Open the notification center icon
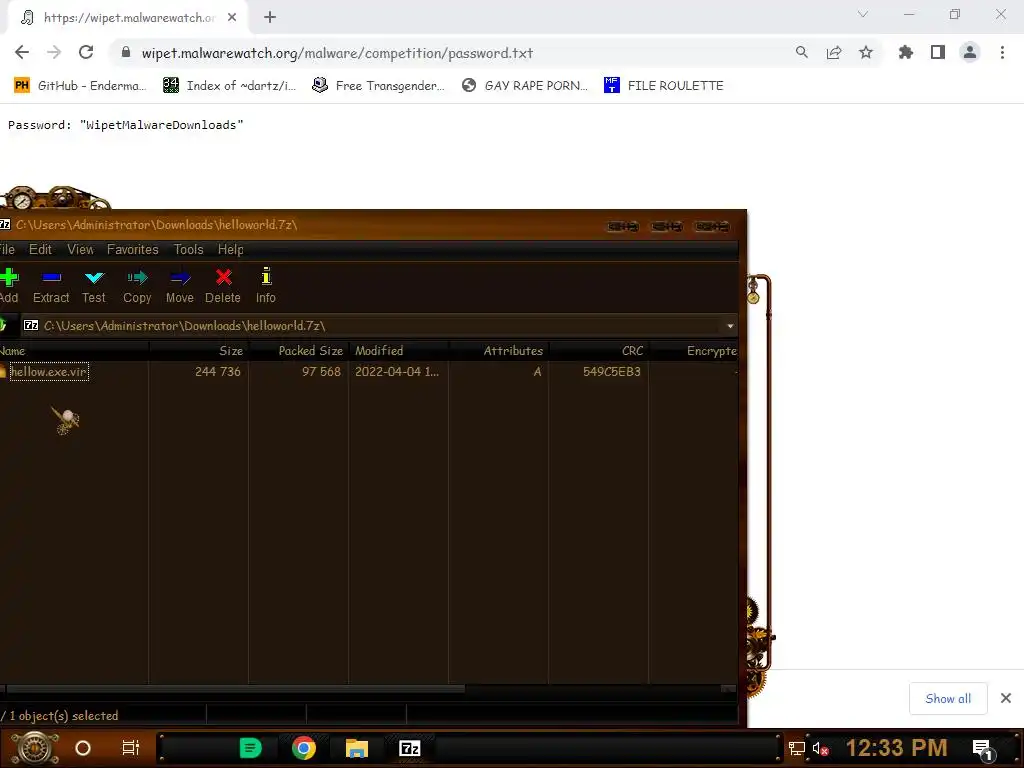Viewport: 1024px width, 768px height. tap(983, 749)
